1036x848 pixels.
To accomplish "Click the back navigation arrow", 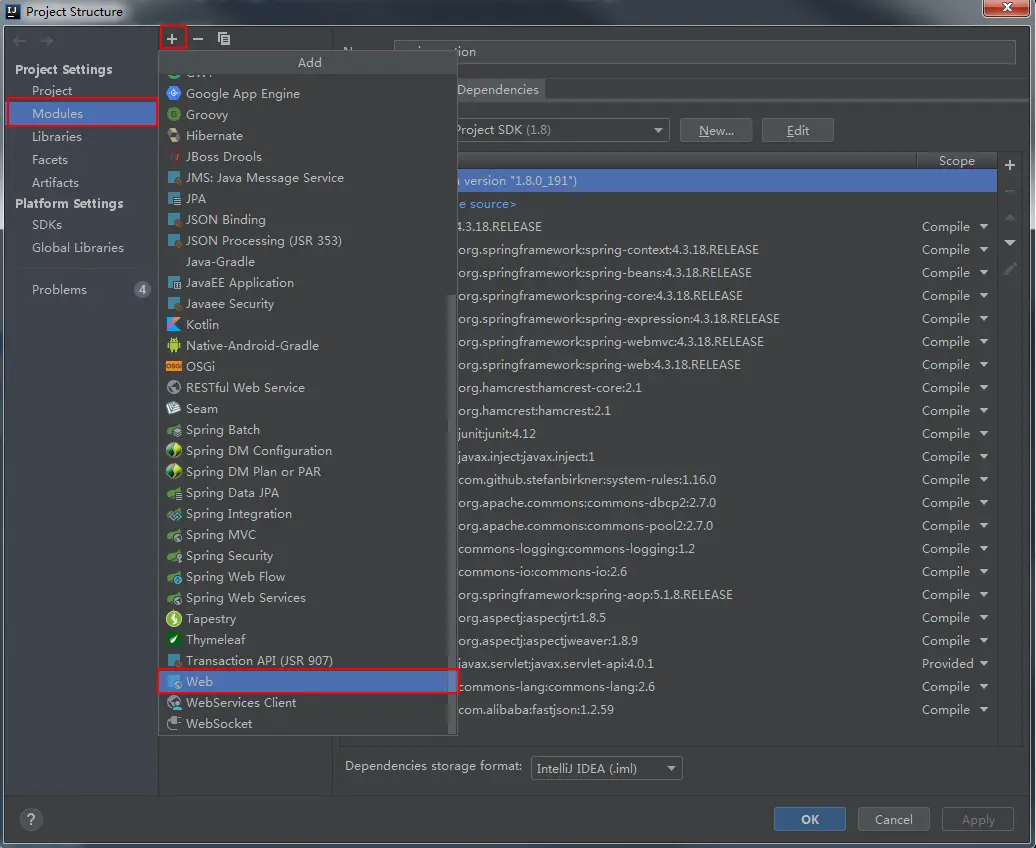I will click(x=20, y=41).
